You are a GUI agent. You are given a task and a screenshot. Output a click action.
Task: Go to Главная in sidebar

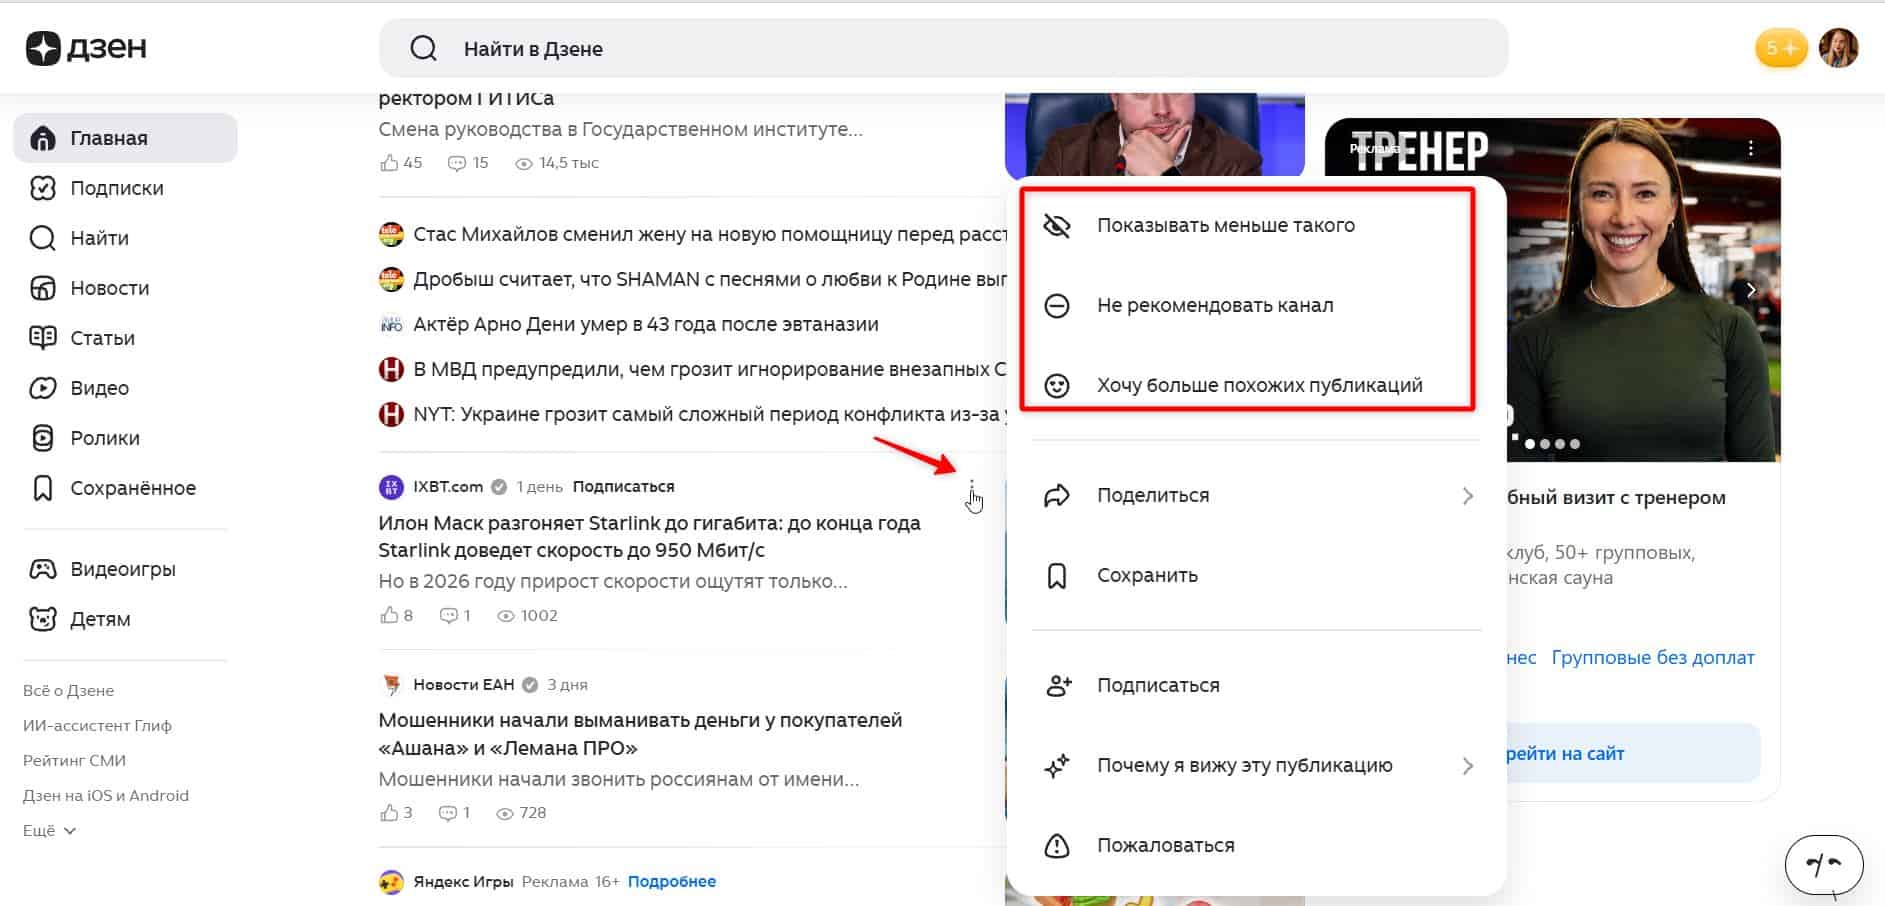tap(125, 138)
